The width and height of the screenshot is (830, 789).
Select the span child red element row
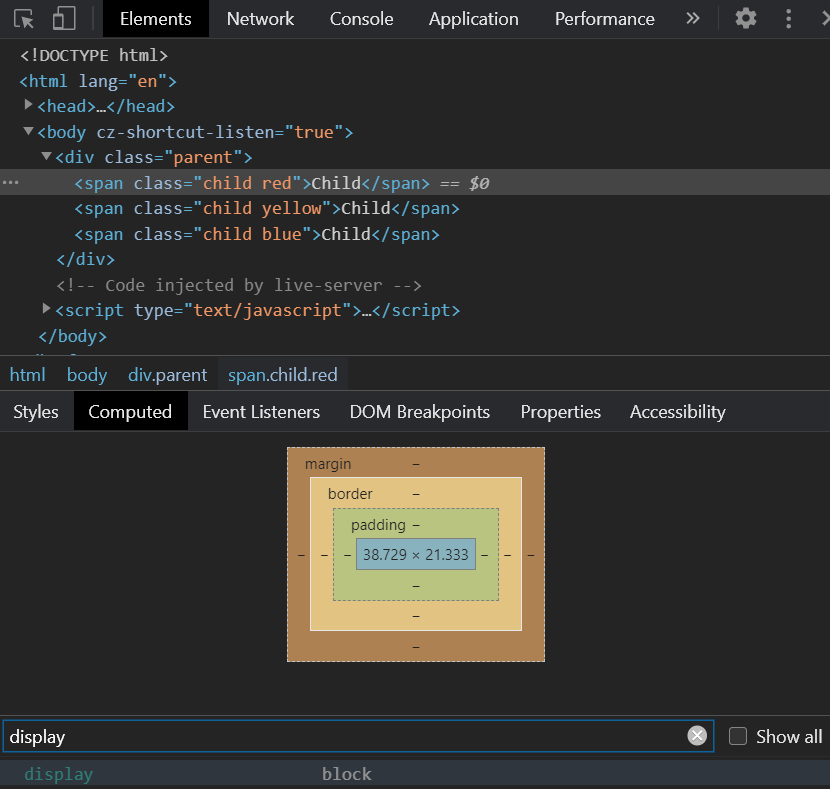[415, 183]
